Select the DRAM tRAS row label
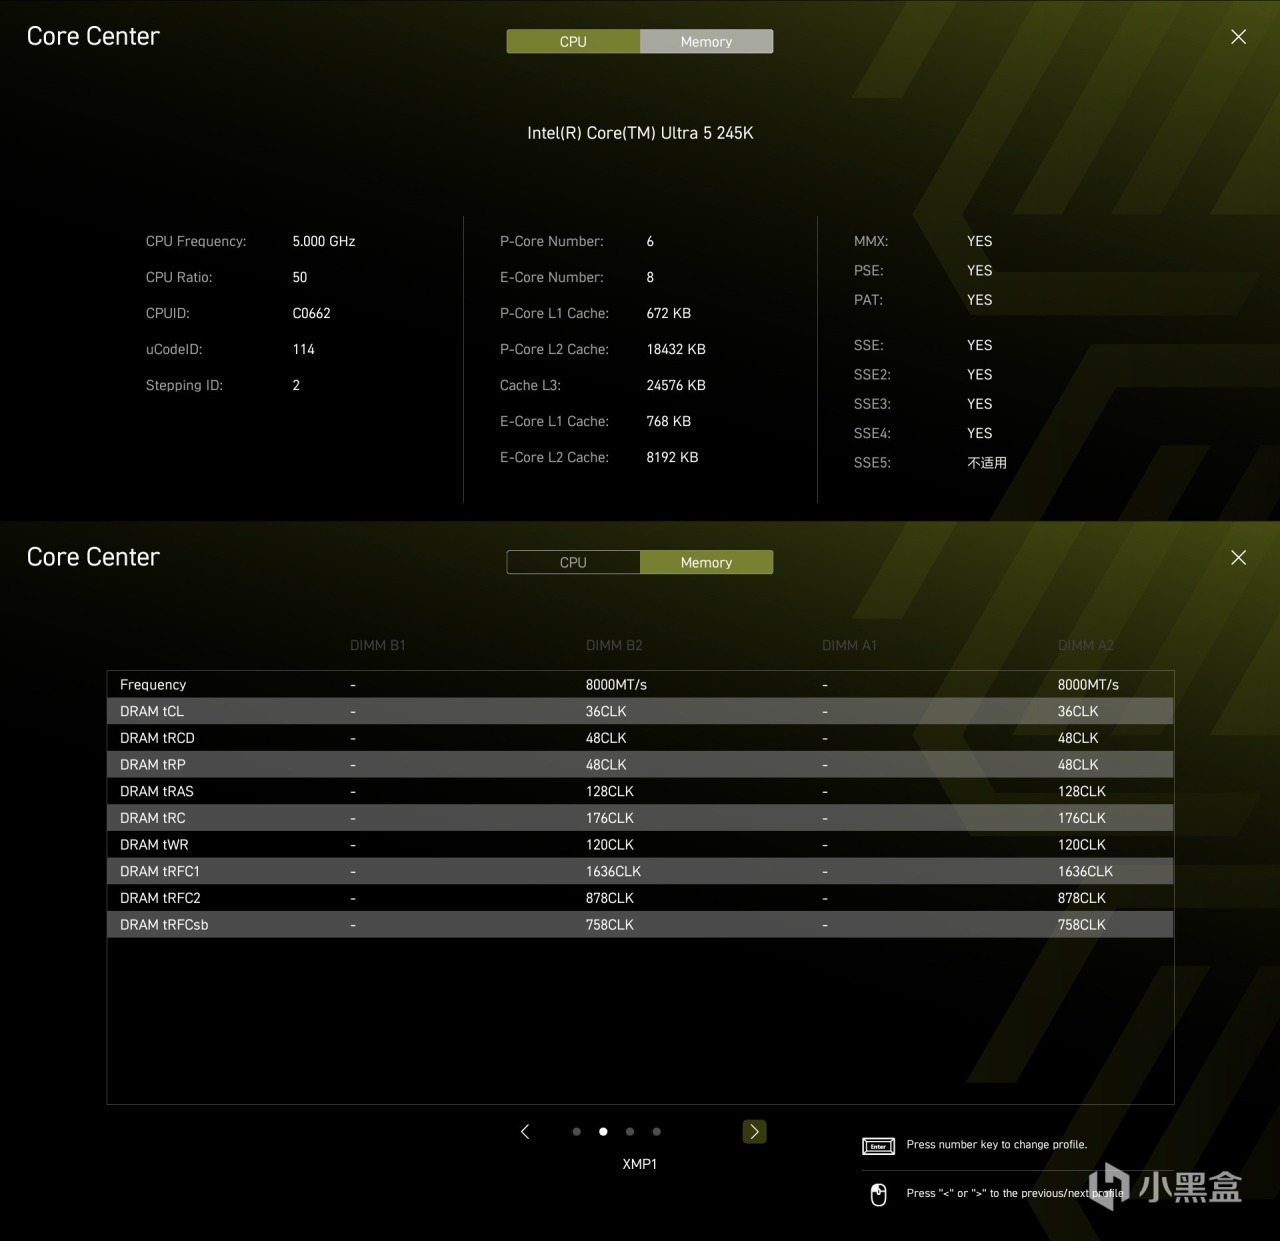The image size is (1280, 1241). coord(157,791)
